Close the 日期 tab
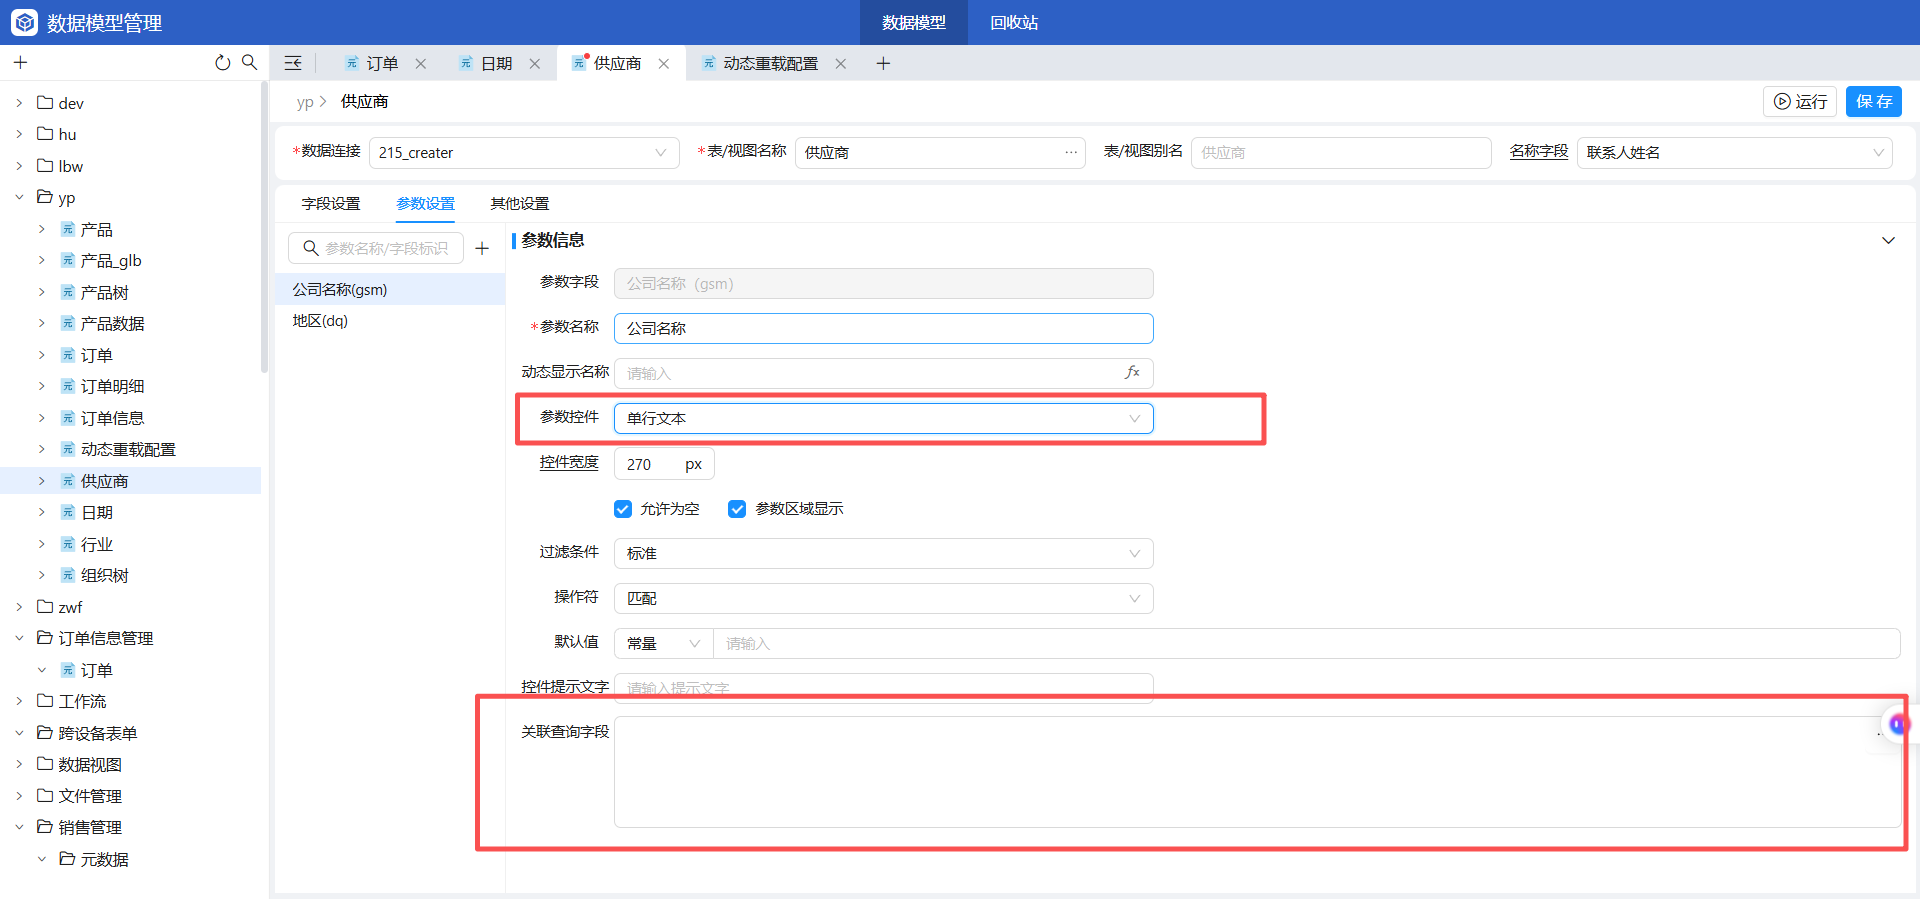This screenshot has width=1920, height=899. click(535, 64)
